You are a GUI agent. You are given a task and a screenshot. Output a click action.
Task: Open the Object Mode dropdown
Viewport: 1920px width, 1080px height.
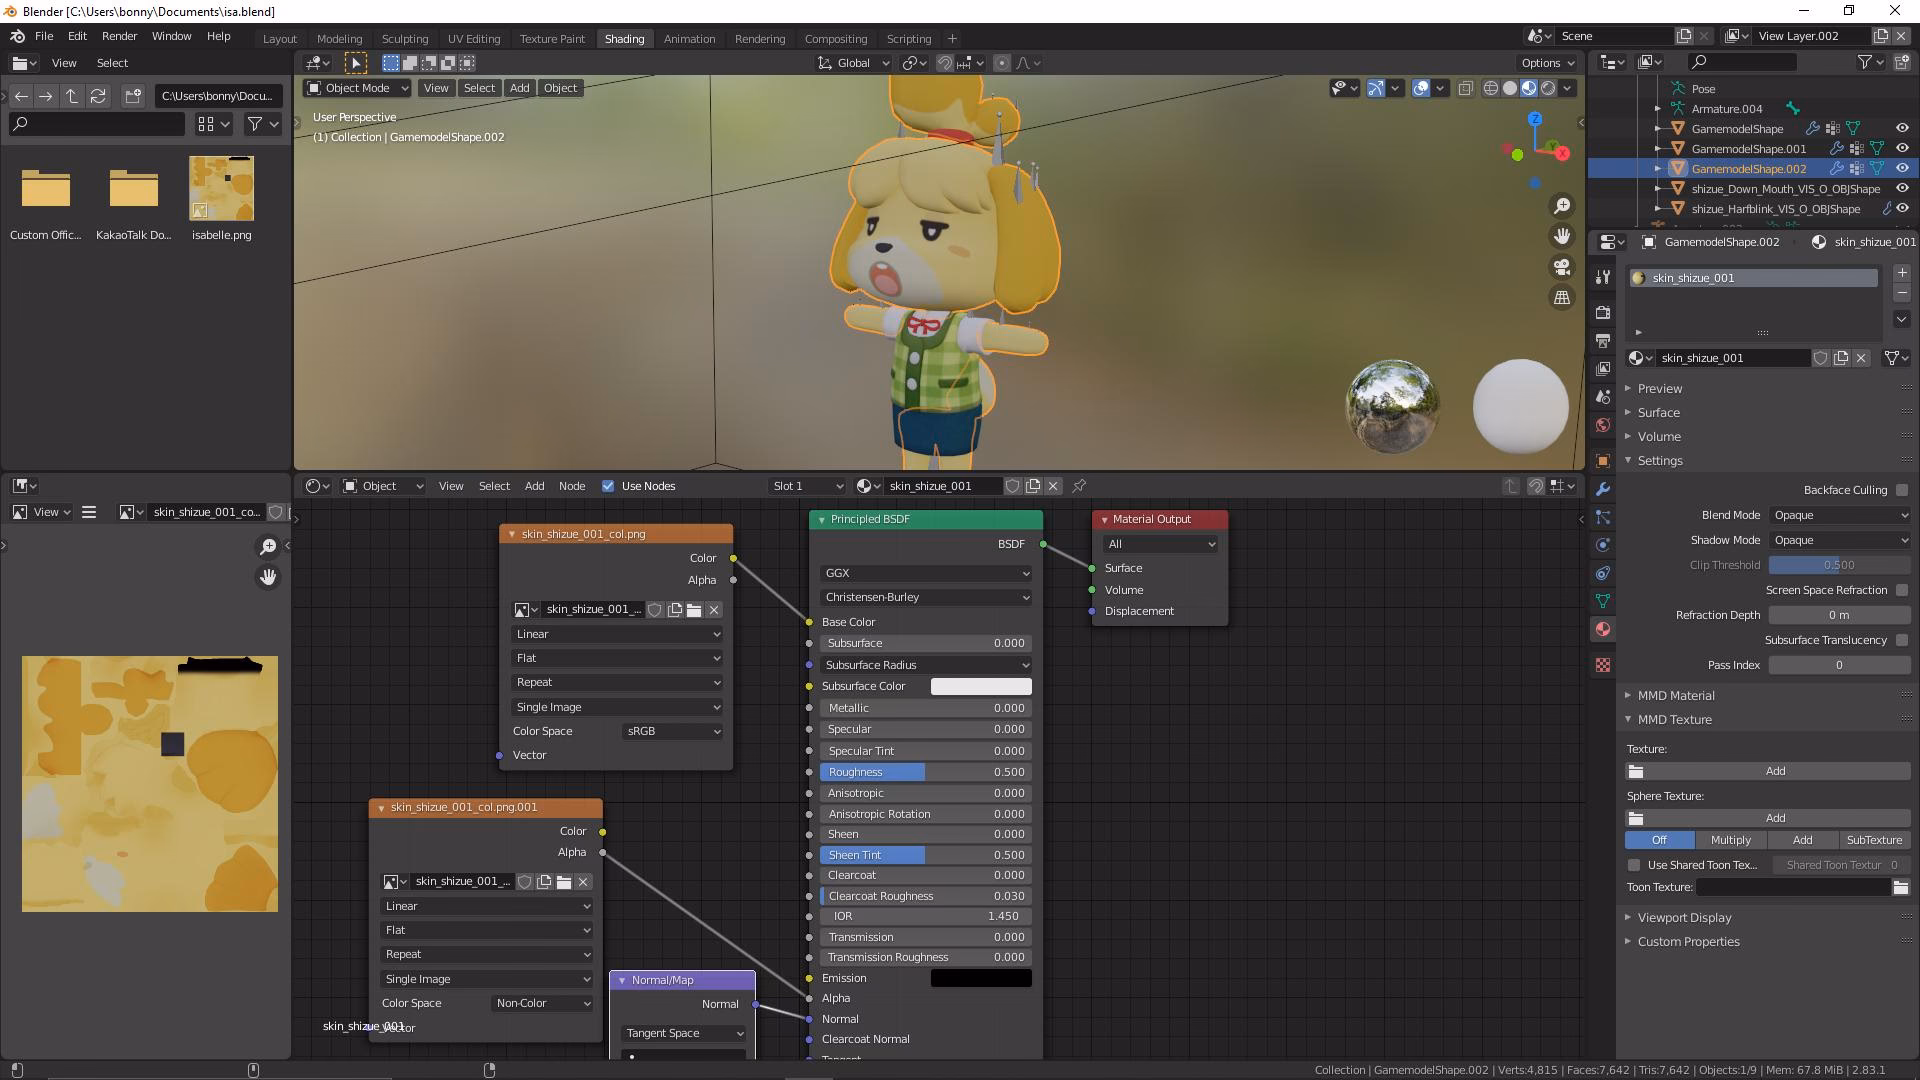(357, 88)
